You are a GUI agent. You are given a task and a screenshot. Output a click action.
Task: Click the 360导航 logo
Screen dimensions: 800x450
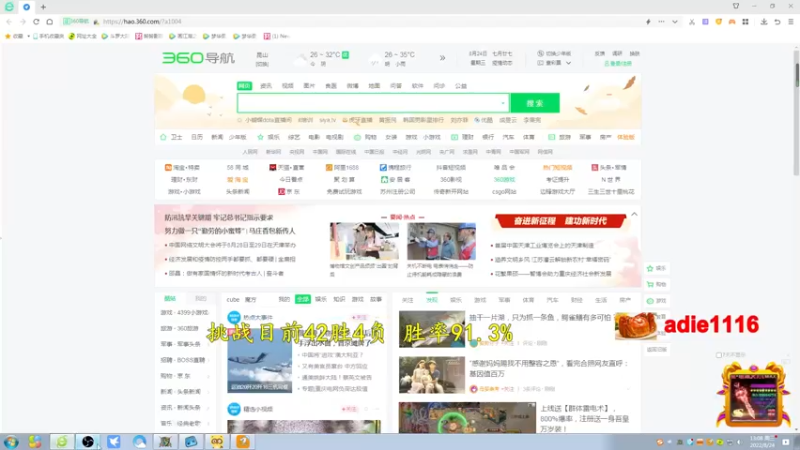pos(198,58)
